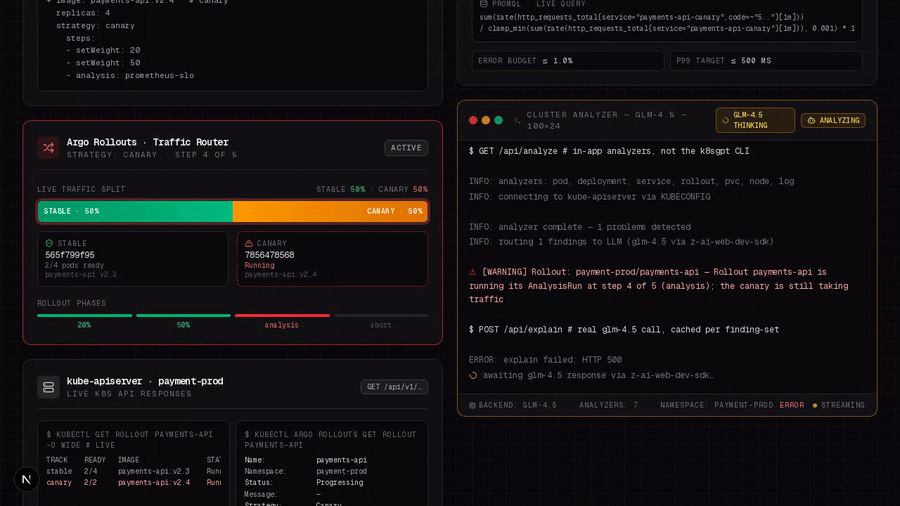Screen dimensions: 900x506
Task: Click the GET /api/v1/ endpoint pill
Action: tap(394, 387)
